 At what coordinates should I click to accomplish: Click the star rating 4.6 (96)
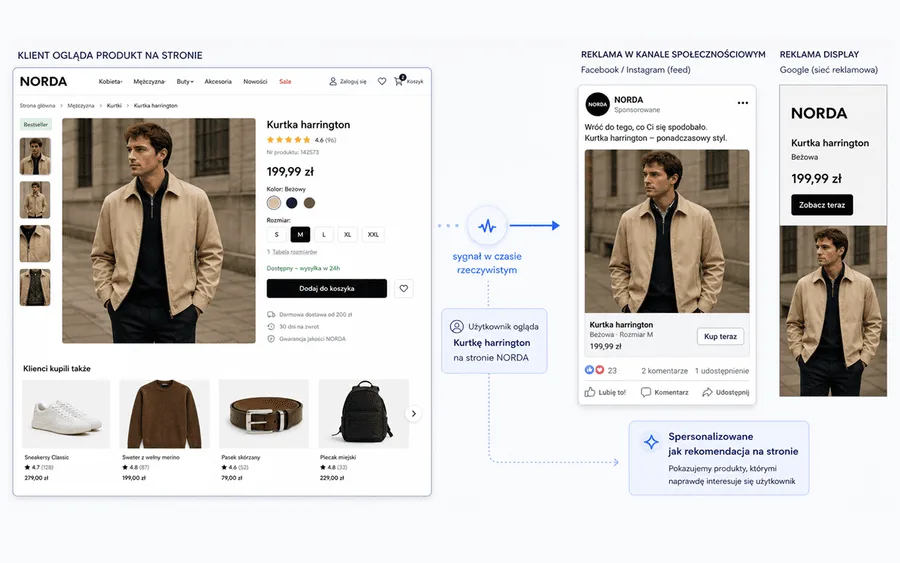[x=301, y=140]
